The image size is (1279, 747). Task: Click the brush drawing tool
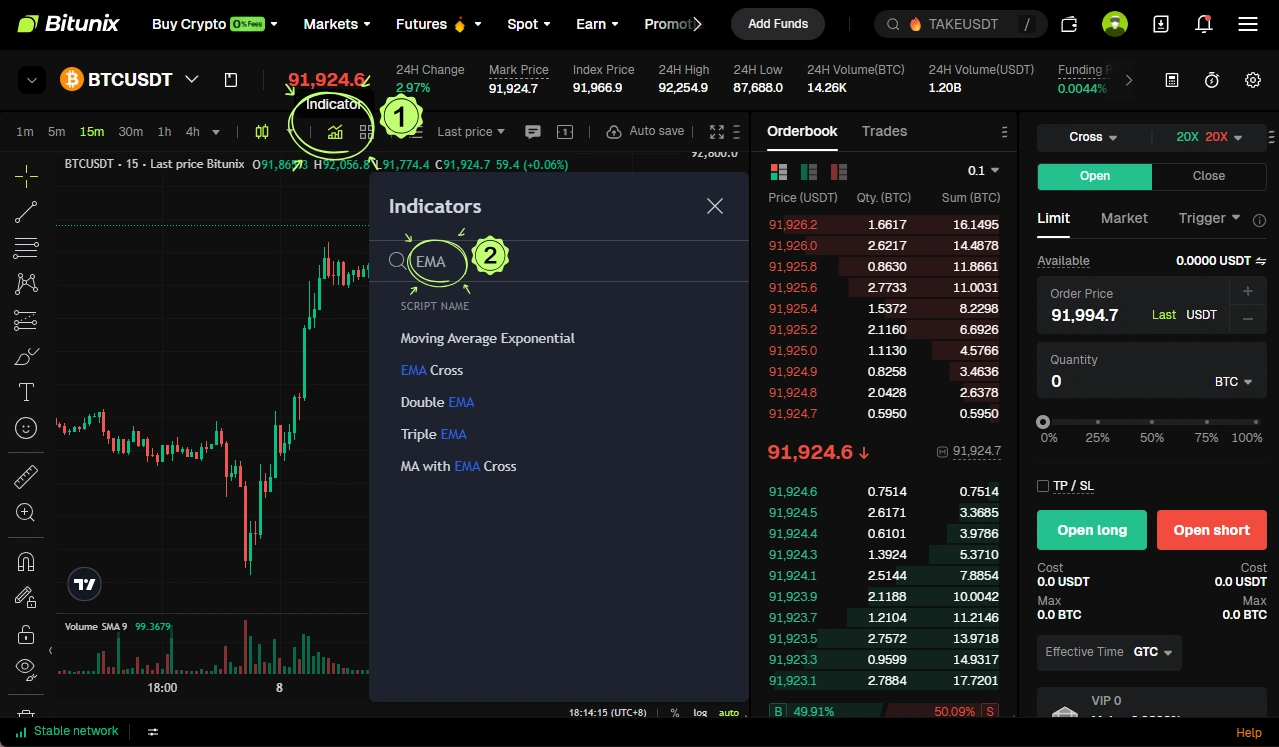26,356
